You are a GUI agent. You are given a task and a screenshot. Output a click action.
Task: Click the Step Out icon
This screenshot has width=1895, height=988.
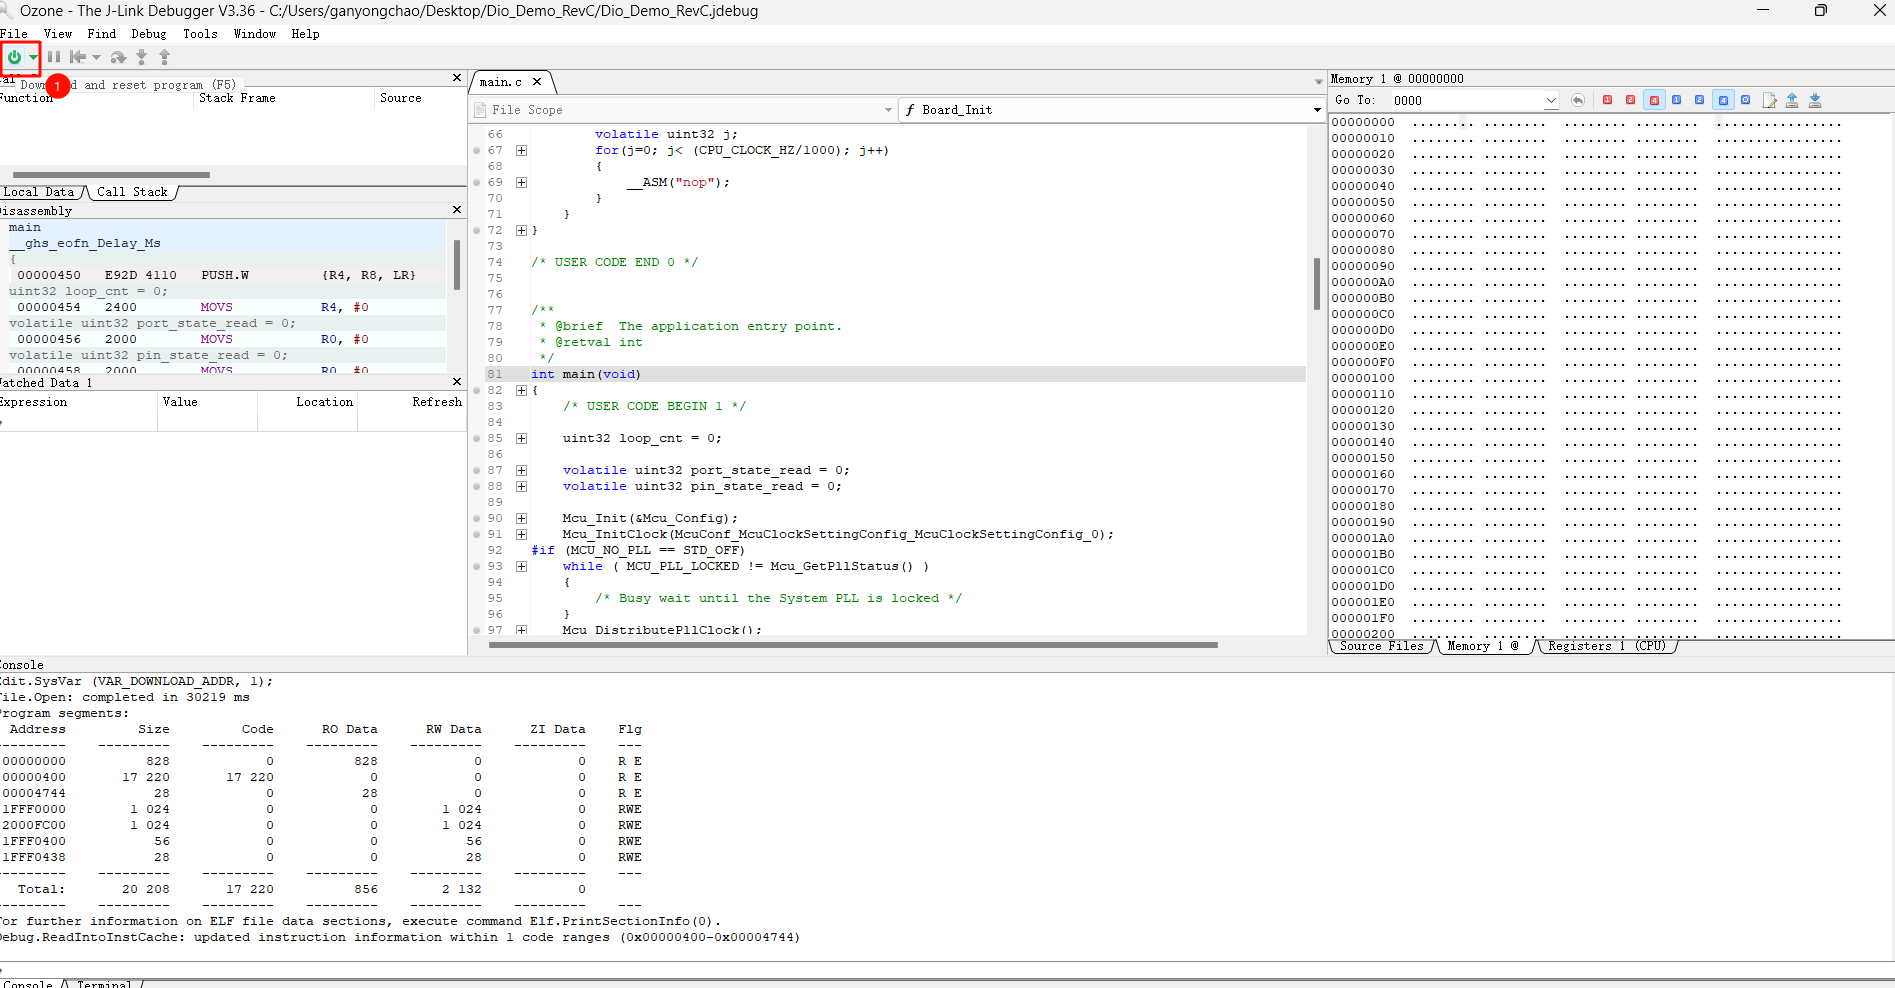164,57
